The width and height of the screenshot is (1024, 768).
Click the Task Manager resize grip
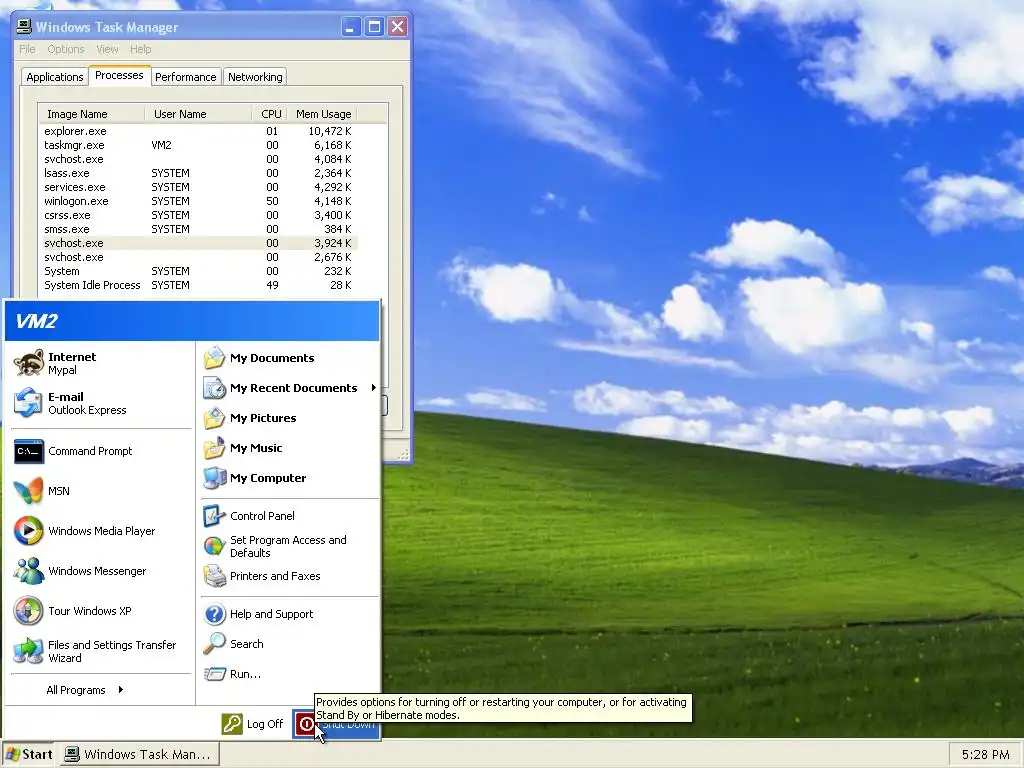coord(403,454)
